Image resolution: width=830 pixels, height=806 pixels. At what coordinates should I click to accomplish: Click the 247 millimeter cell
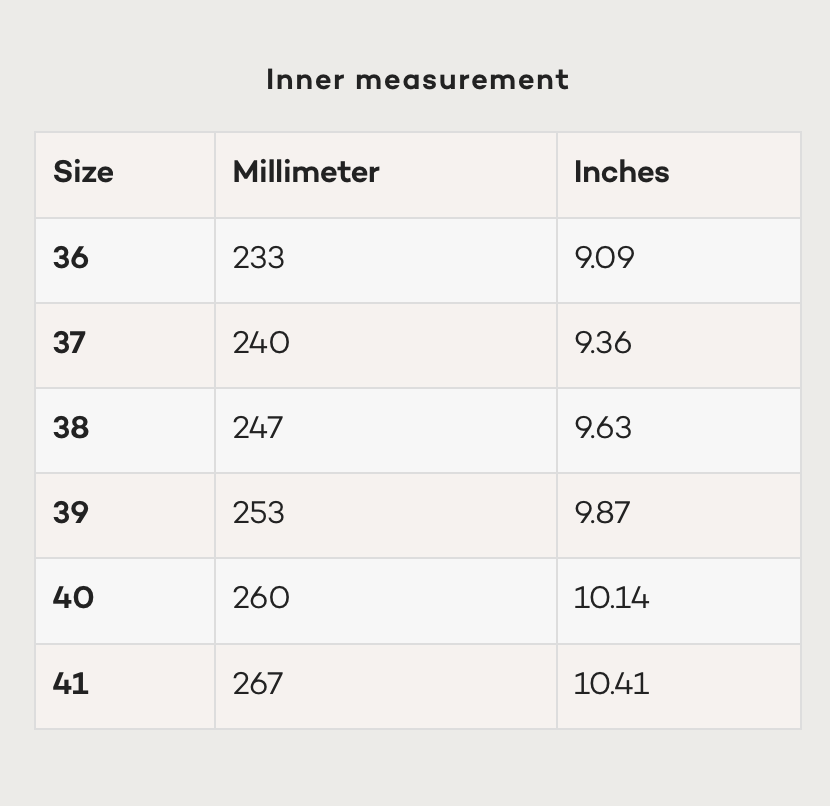point(258,428)
